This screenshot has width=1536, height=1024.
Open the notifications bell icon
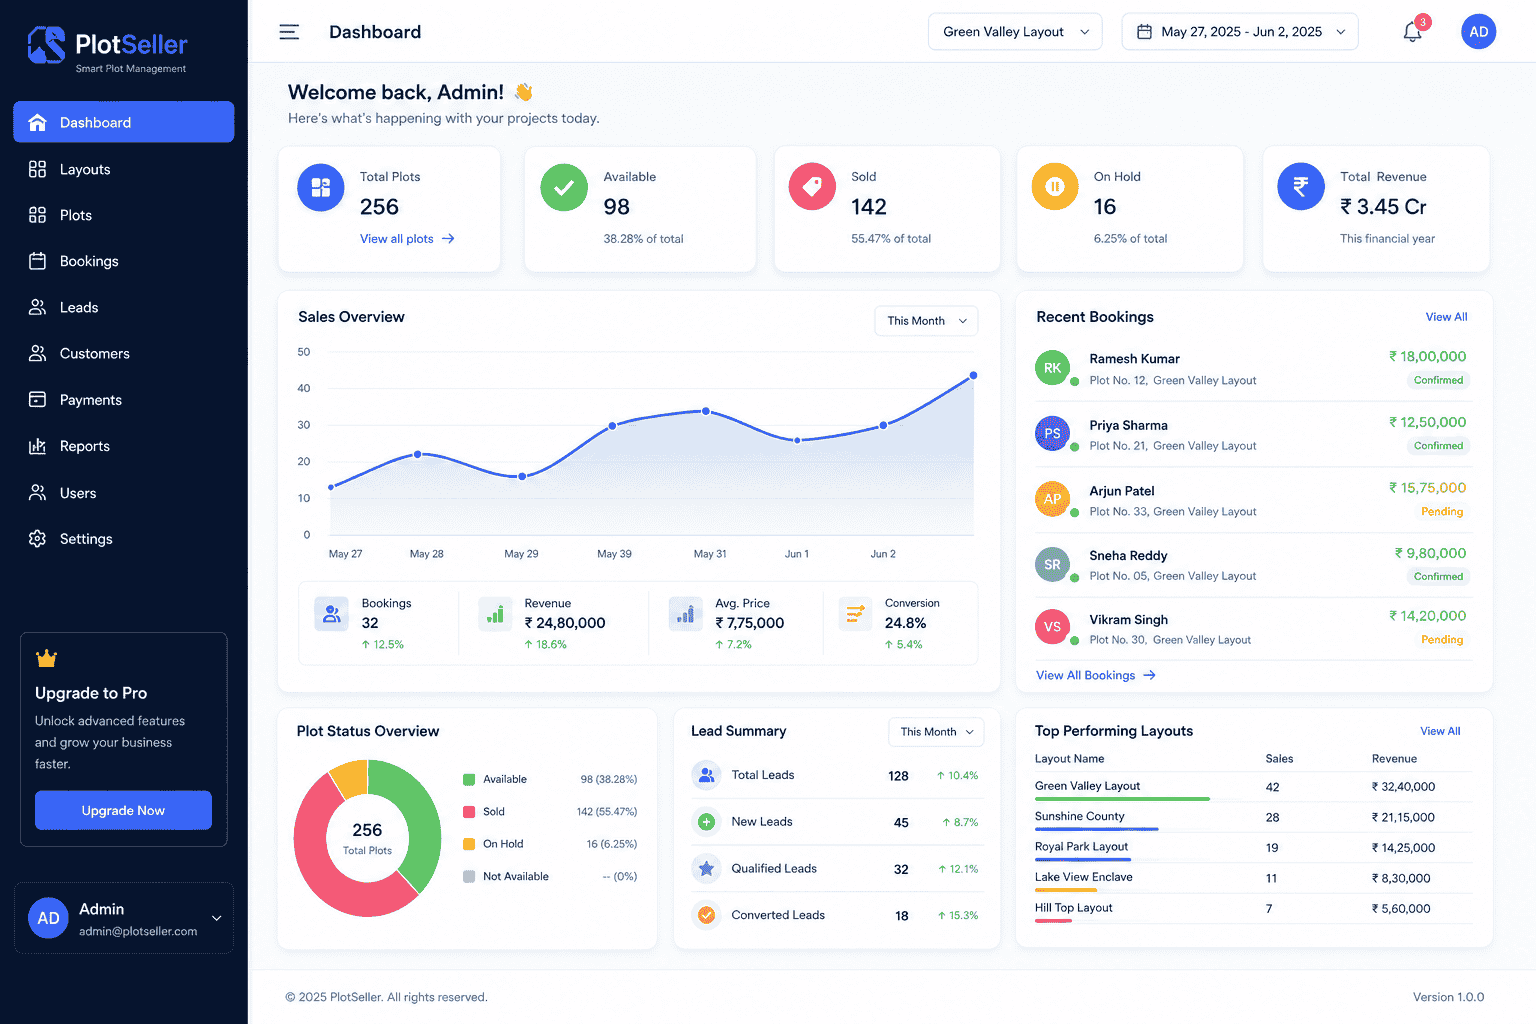click(1412, 32)
